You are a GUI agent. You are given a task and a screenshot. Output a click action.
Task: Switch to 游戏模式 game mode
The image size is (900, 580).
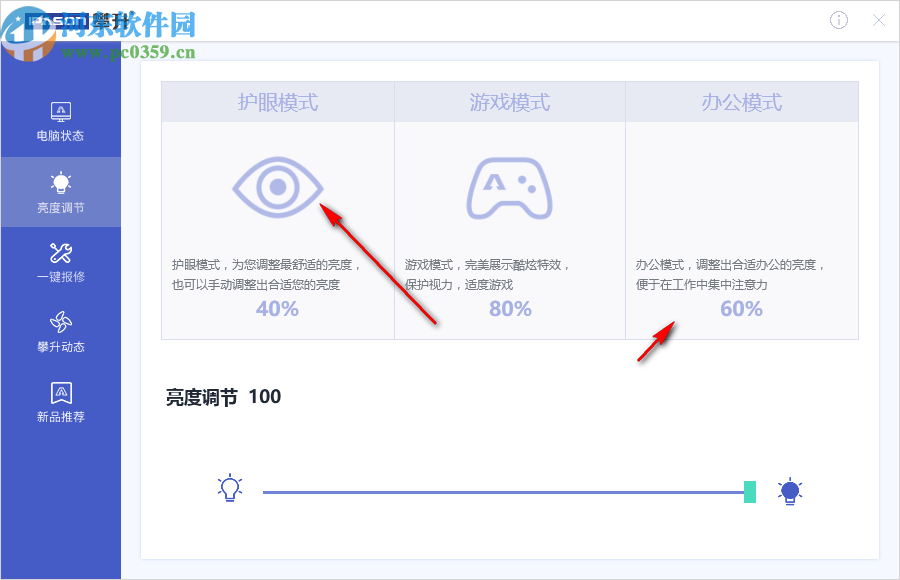coord(509,102)
